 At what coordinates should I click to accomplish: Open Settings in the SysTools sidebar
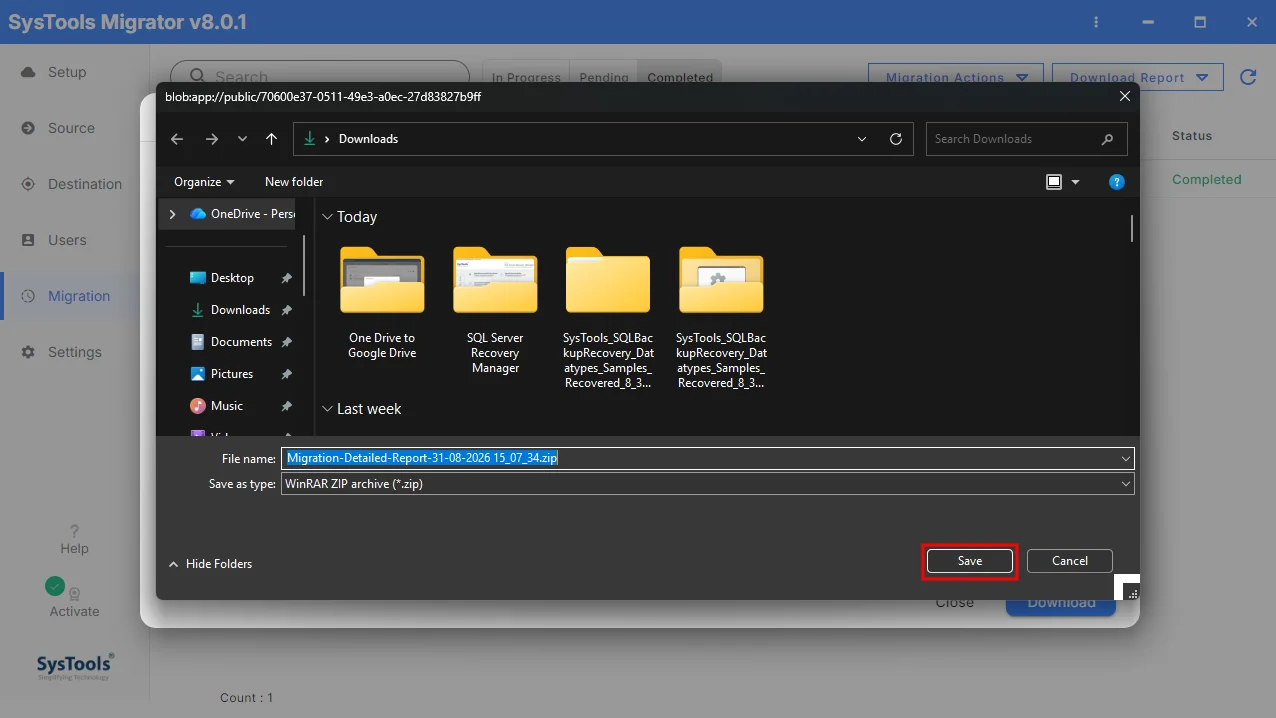63,352
